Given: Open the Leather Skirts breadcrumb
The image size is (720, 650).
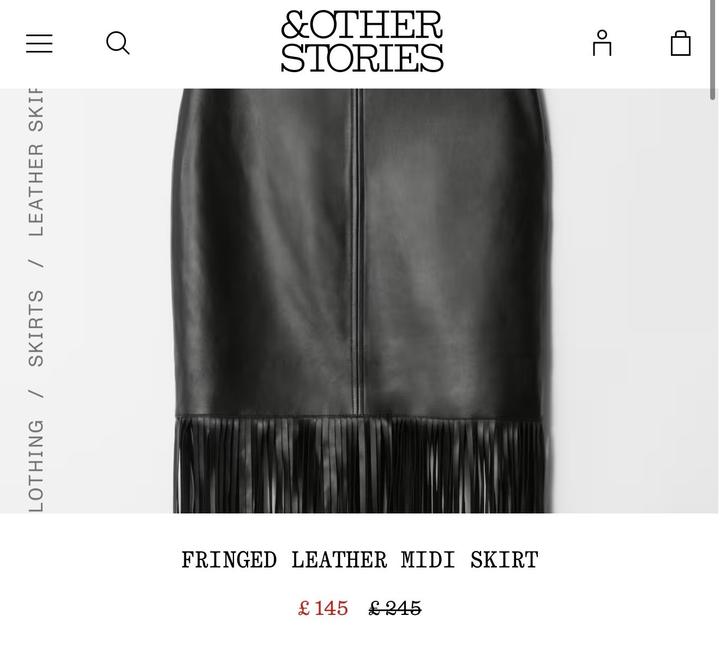Looking at the screenshot, I should [x=36, y=162].
